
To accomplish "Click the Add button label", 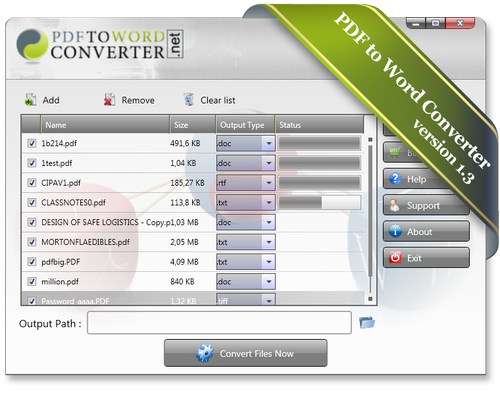I will 51,100.
